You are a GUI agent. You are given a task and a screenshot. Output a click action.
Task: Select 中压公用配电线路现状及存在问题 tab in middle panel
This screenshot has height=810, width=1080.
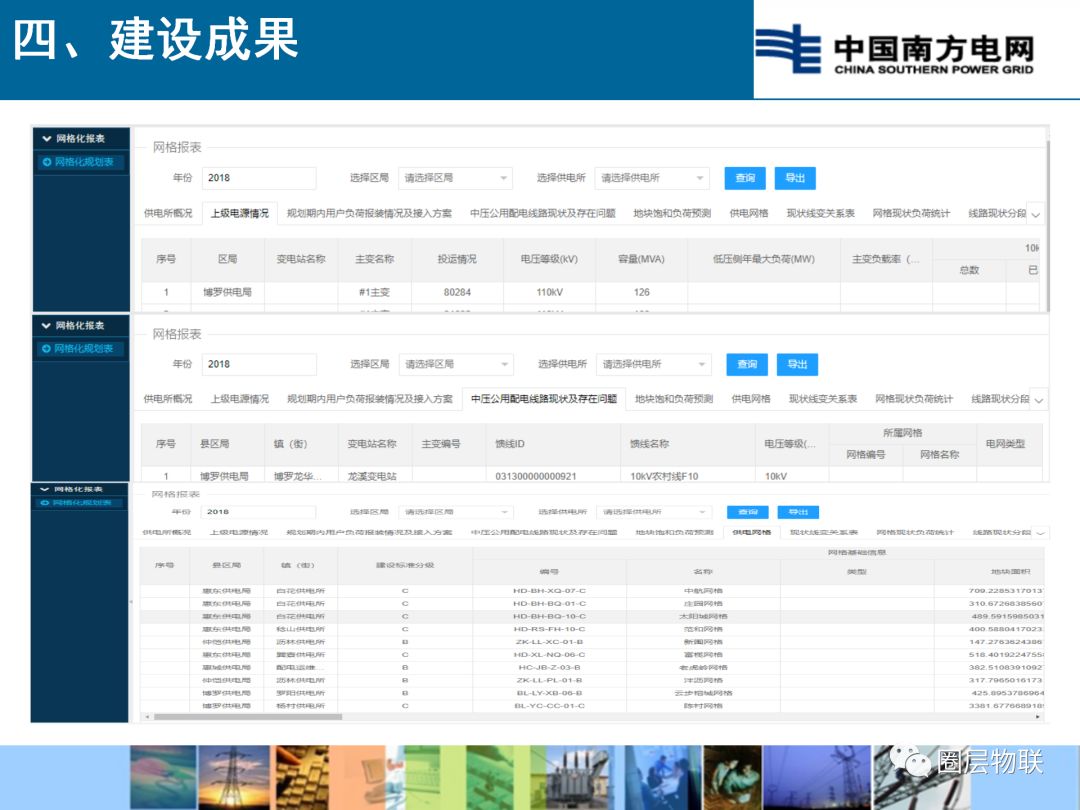tap(543, 399)
